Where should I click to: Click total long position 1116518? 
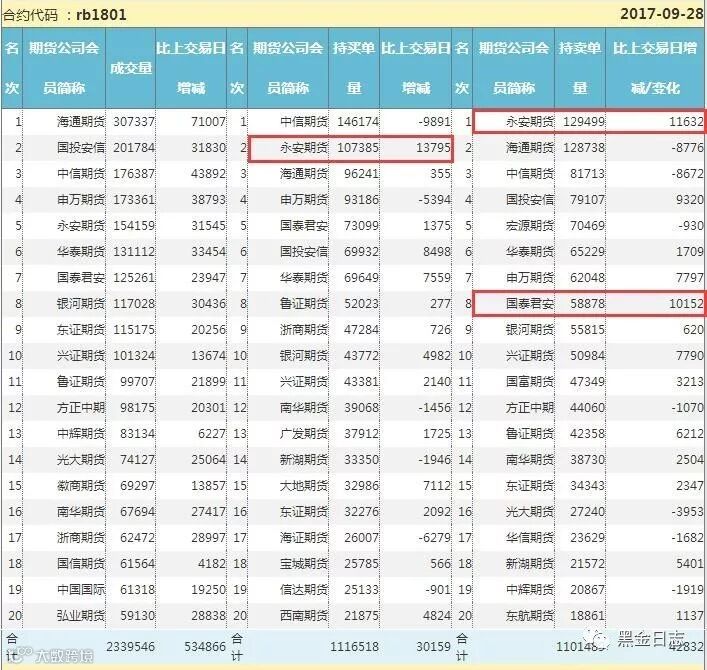tap(354, 647)
